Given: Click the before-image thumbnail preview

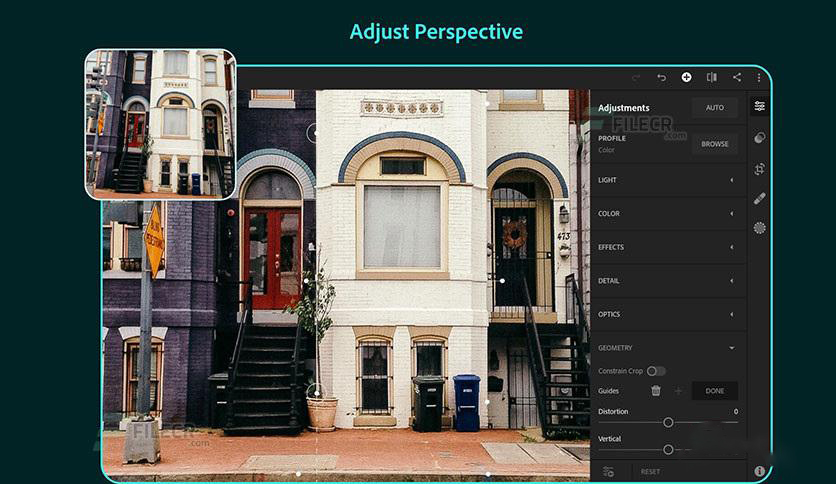Looking at the screenshot, I should (x=160, y=123).
